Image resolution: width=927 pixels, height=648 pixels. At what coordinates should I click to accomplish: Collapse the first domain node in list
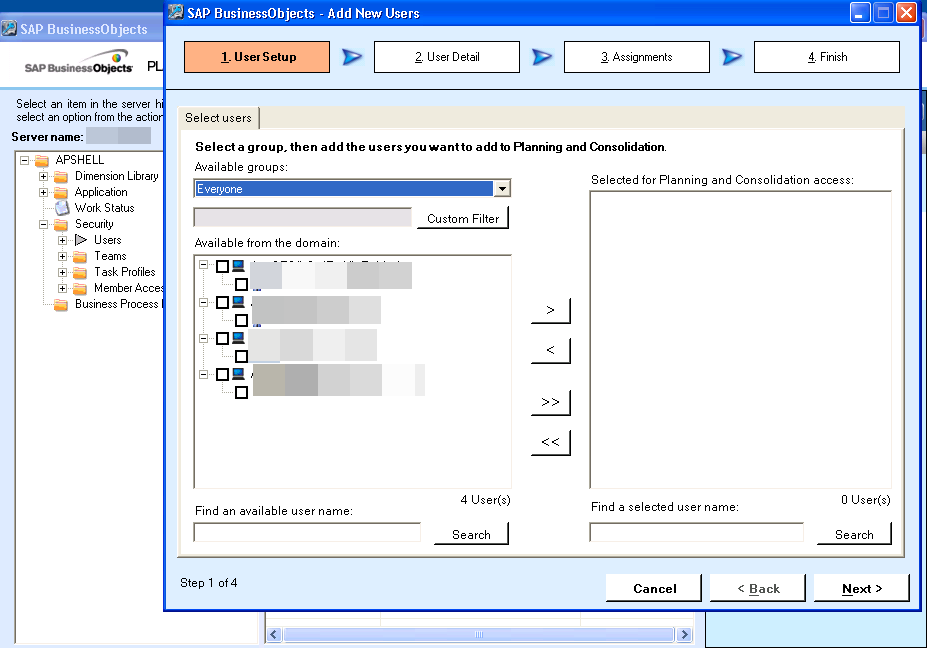pos(203,265)
